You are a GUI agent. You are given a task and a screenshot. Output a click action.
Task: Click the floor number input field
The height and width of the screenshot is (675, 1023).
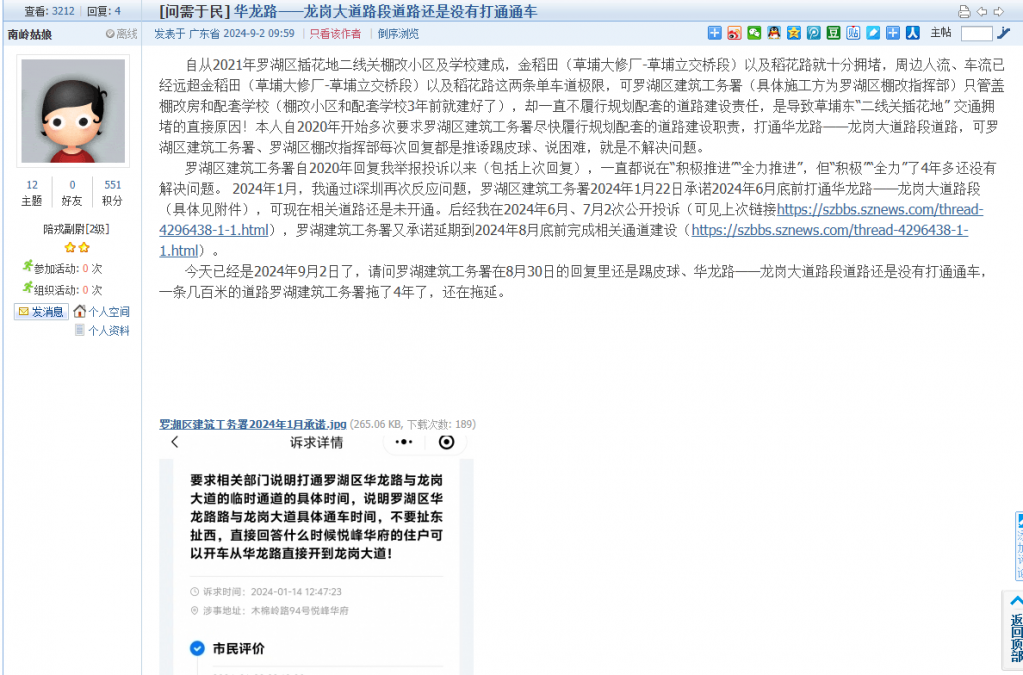[976, 33]
